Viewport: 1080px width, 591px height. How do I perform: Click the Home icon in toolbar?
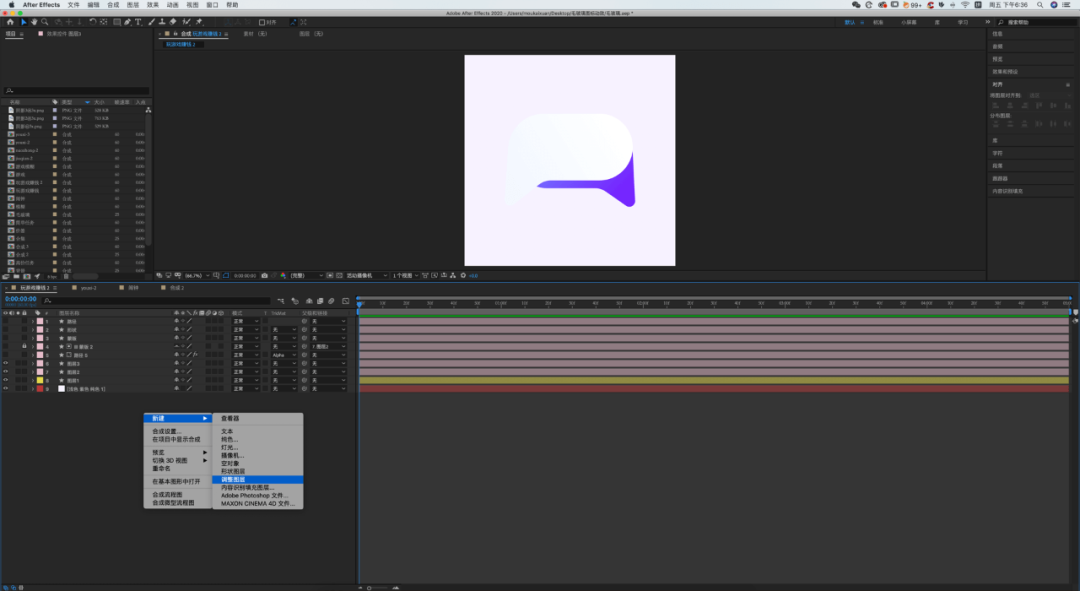pos(10,22)
